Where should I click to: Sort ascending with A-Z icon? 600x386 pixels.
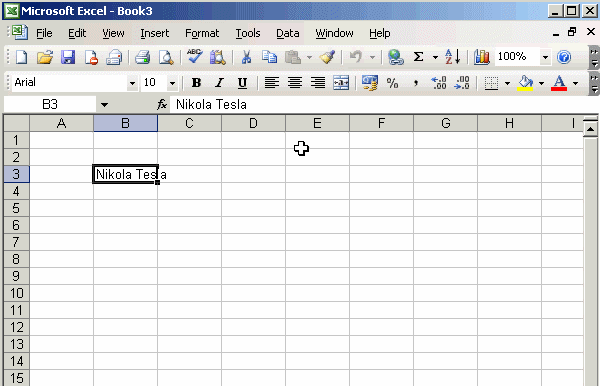click(453, 57)
